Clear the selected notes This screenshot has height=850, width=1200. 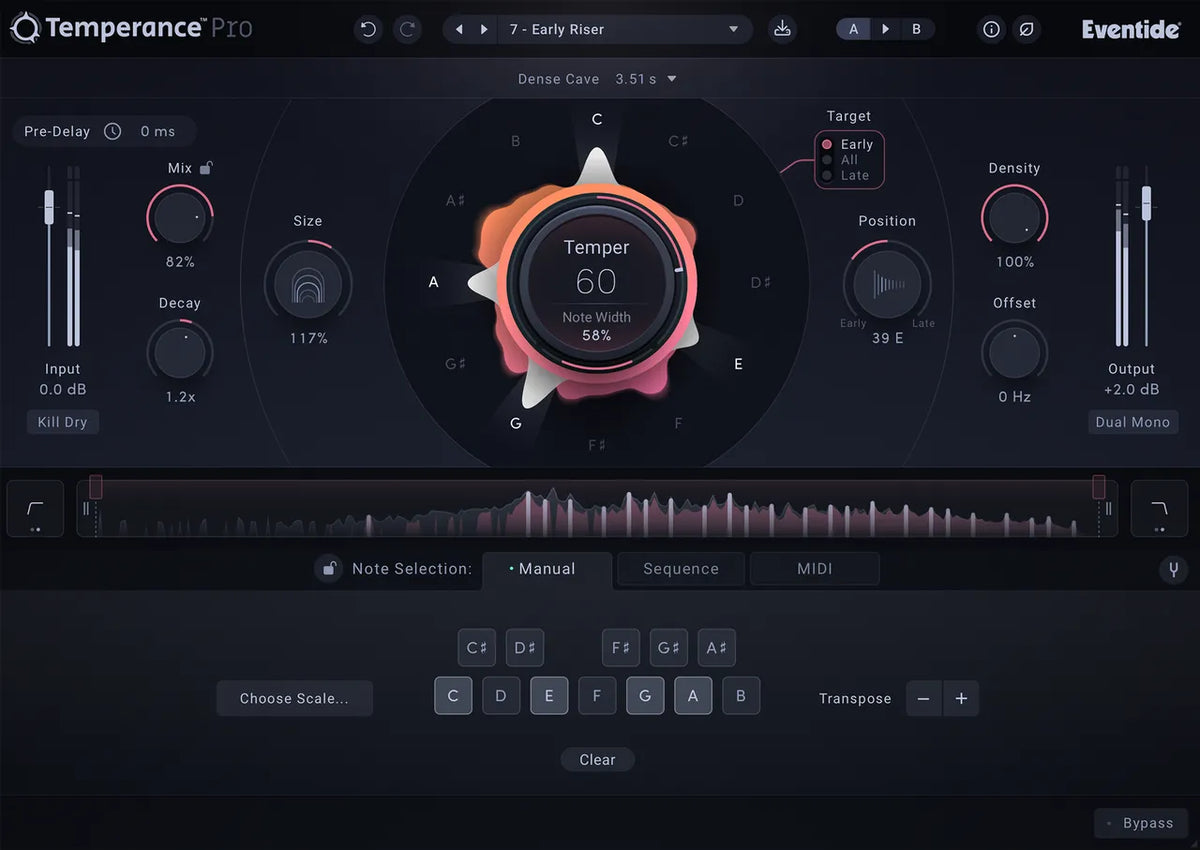point(597,759)
